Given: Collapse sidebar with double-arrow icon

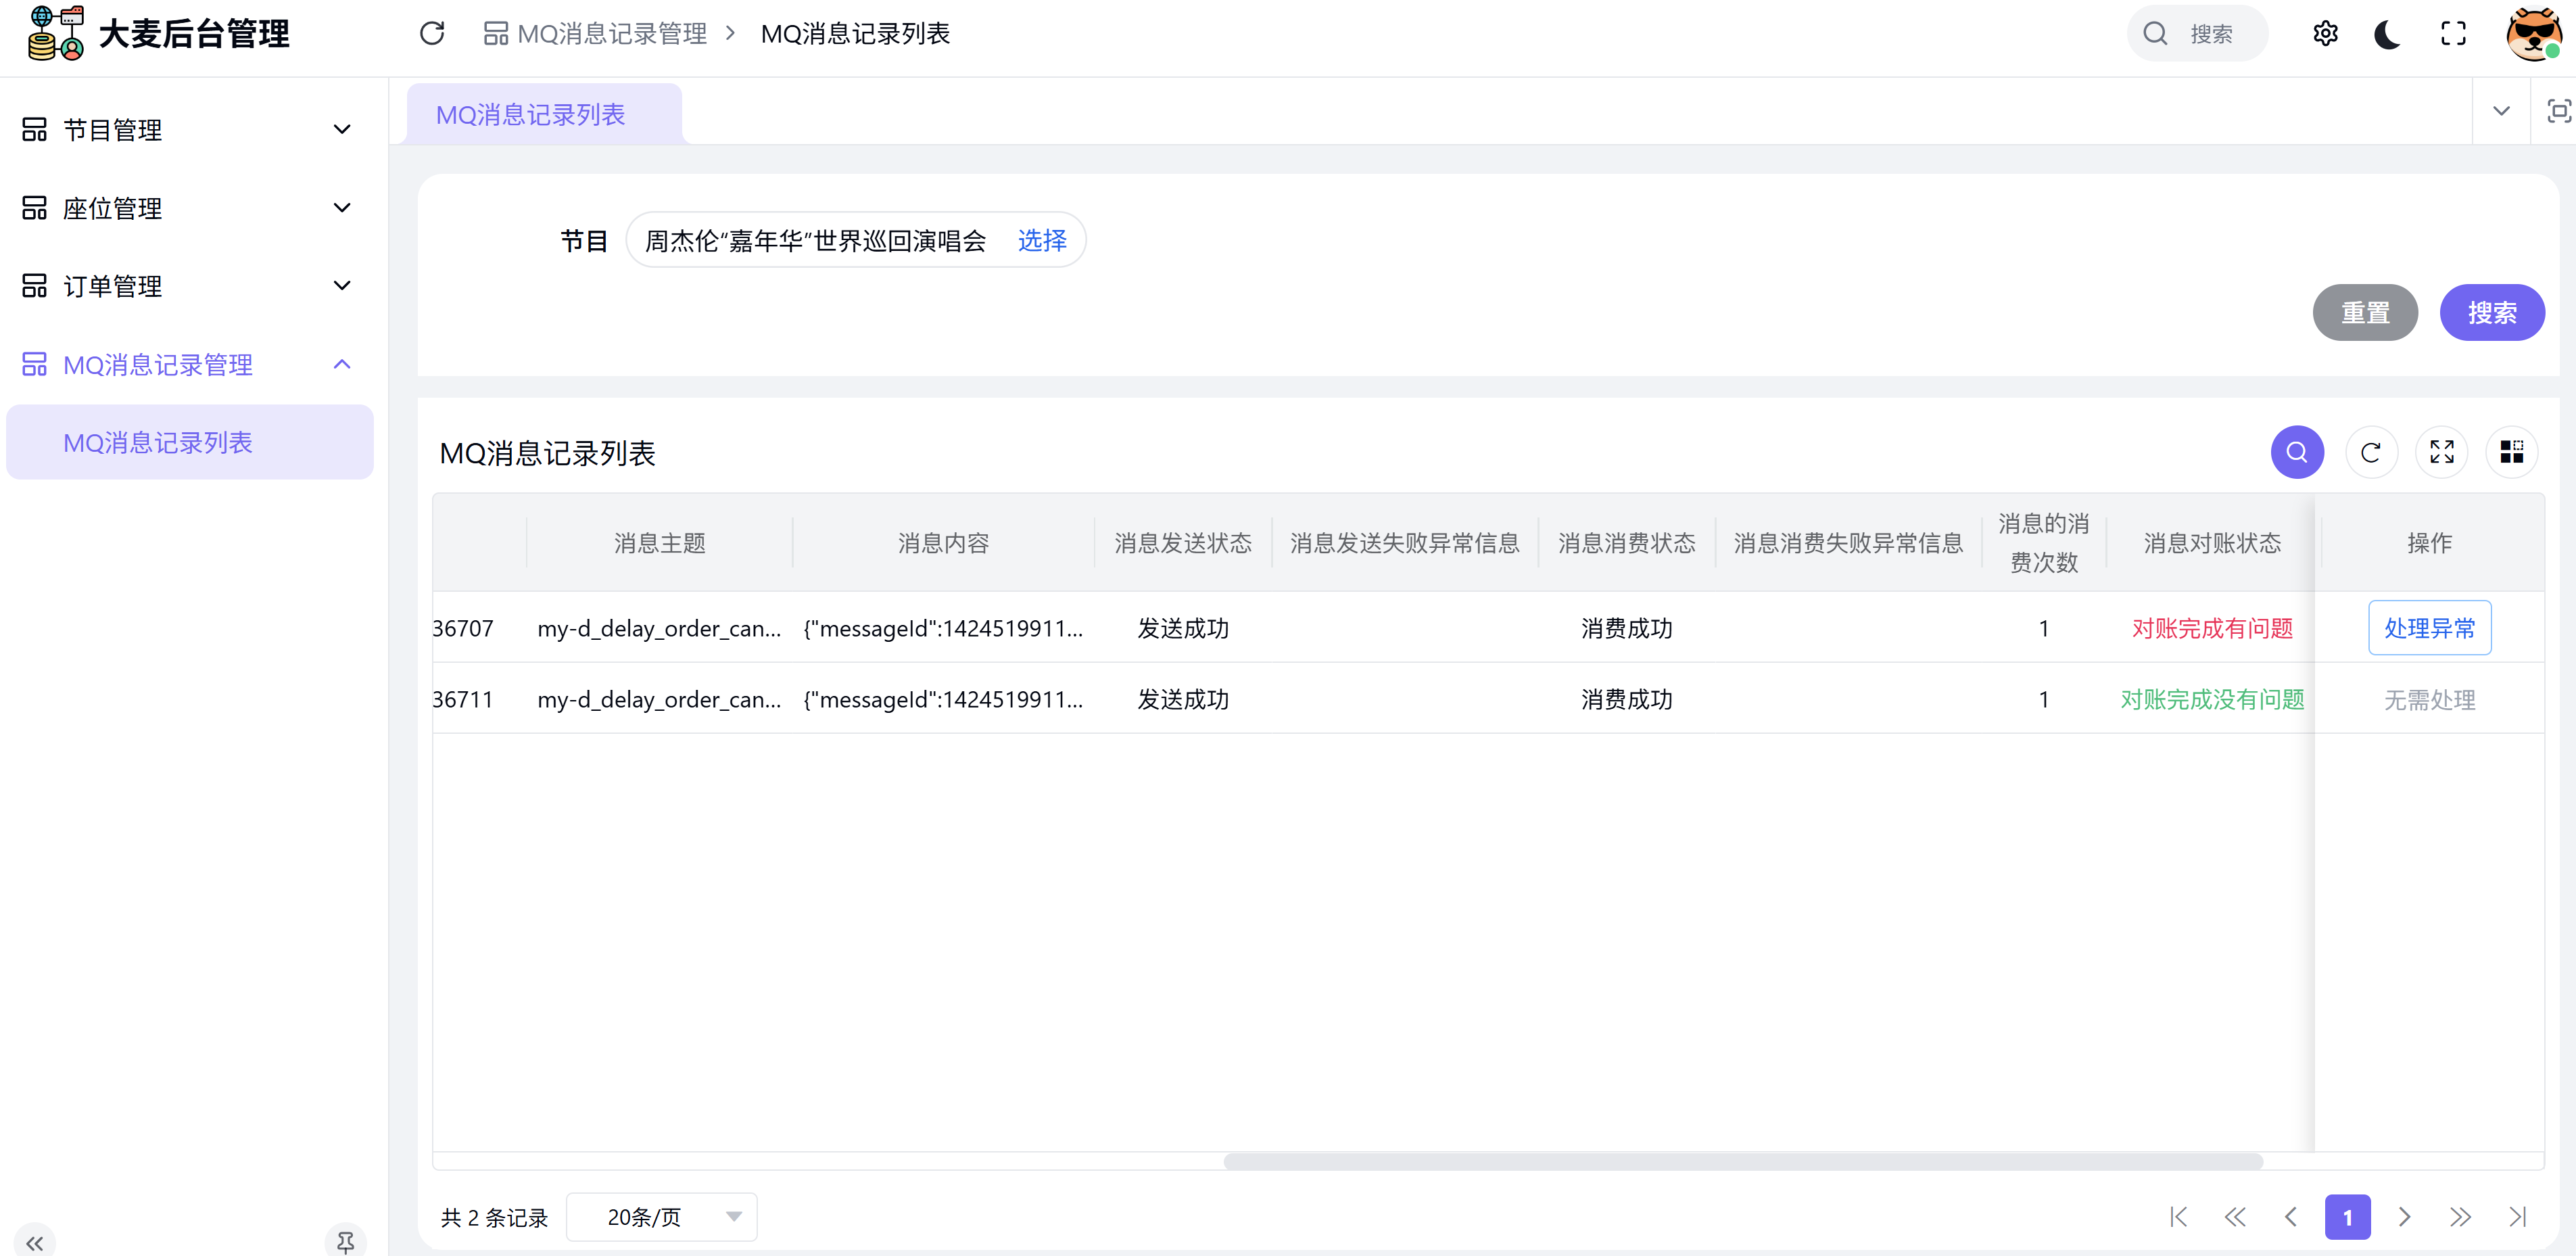Looking at the screenshot, I should 35,1243.
